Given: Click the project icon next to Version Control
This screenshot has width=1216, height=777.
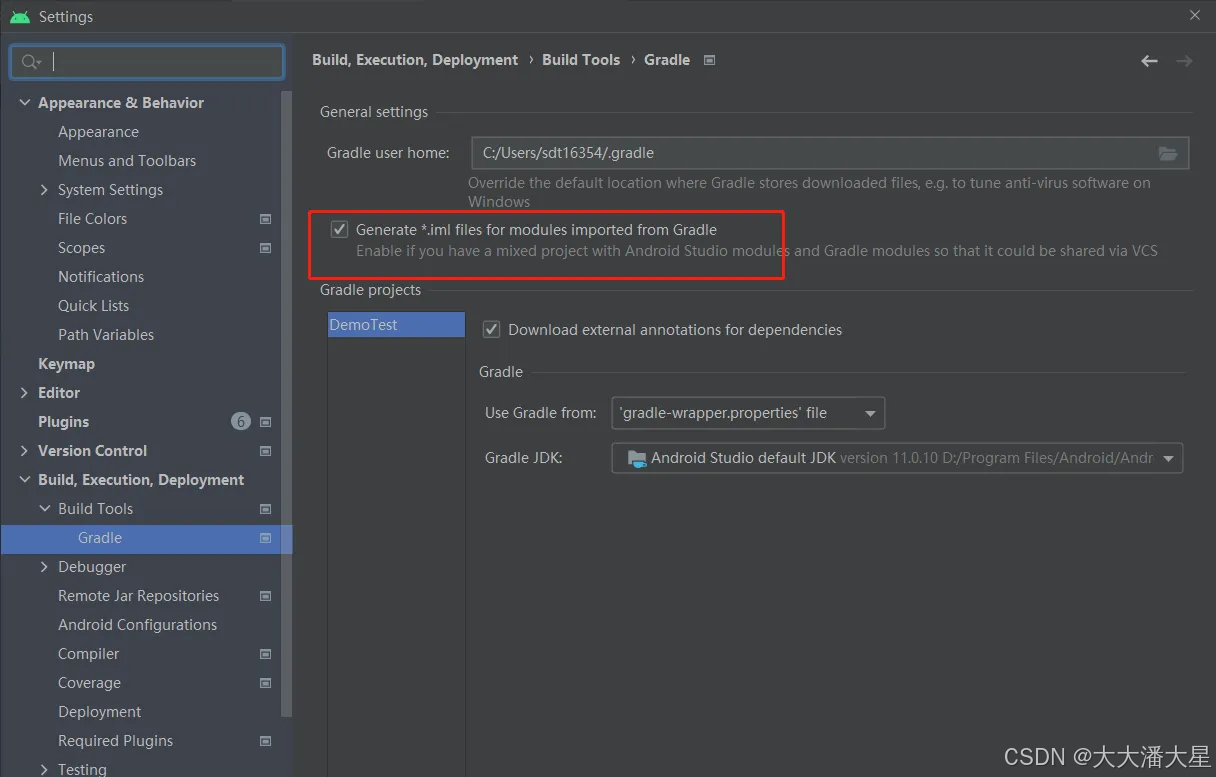Looking at the screenshot, I should tap(266, 451).
